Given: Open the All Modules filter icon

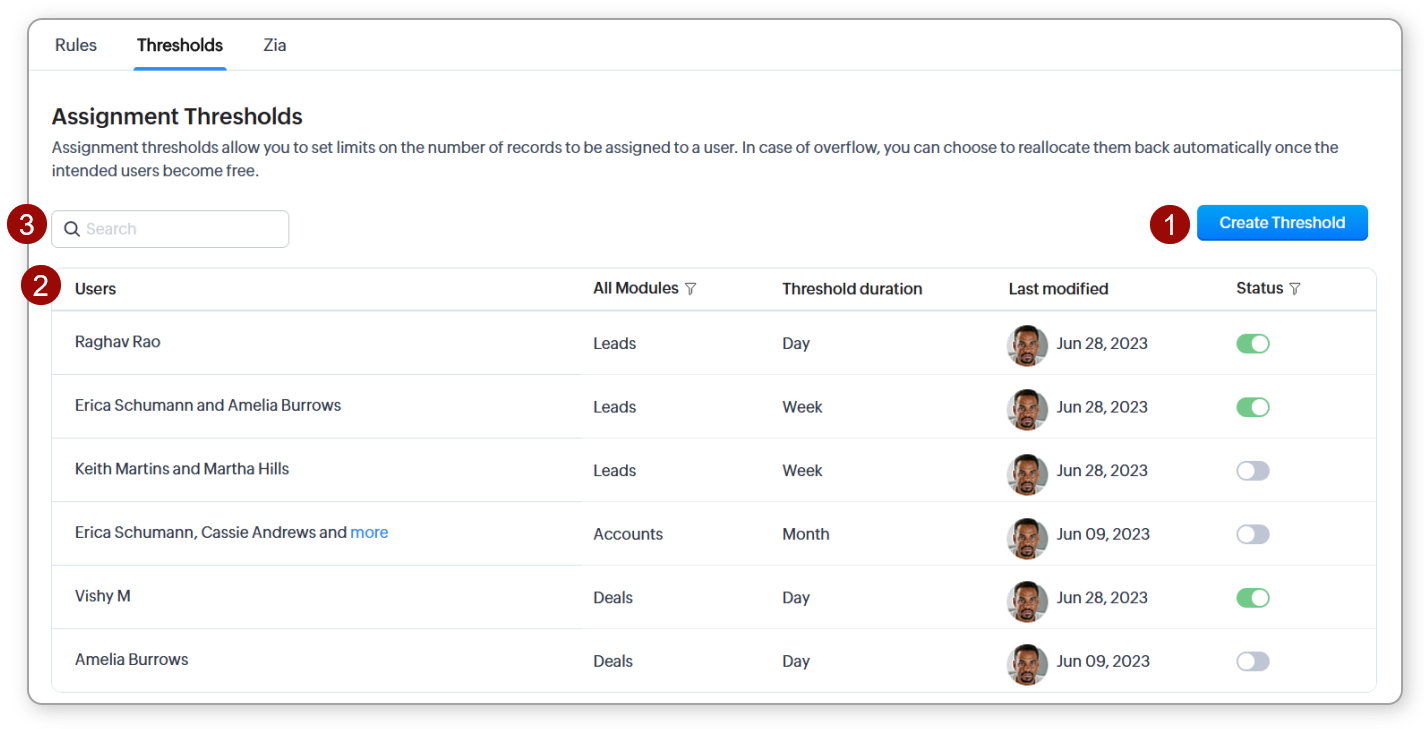Looking at the screenshot, I should click(690, 289).
